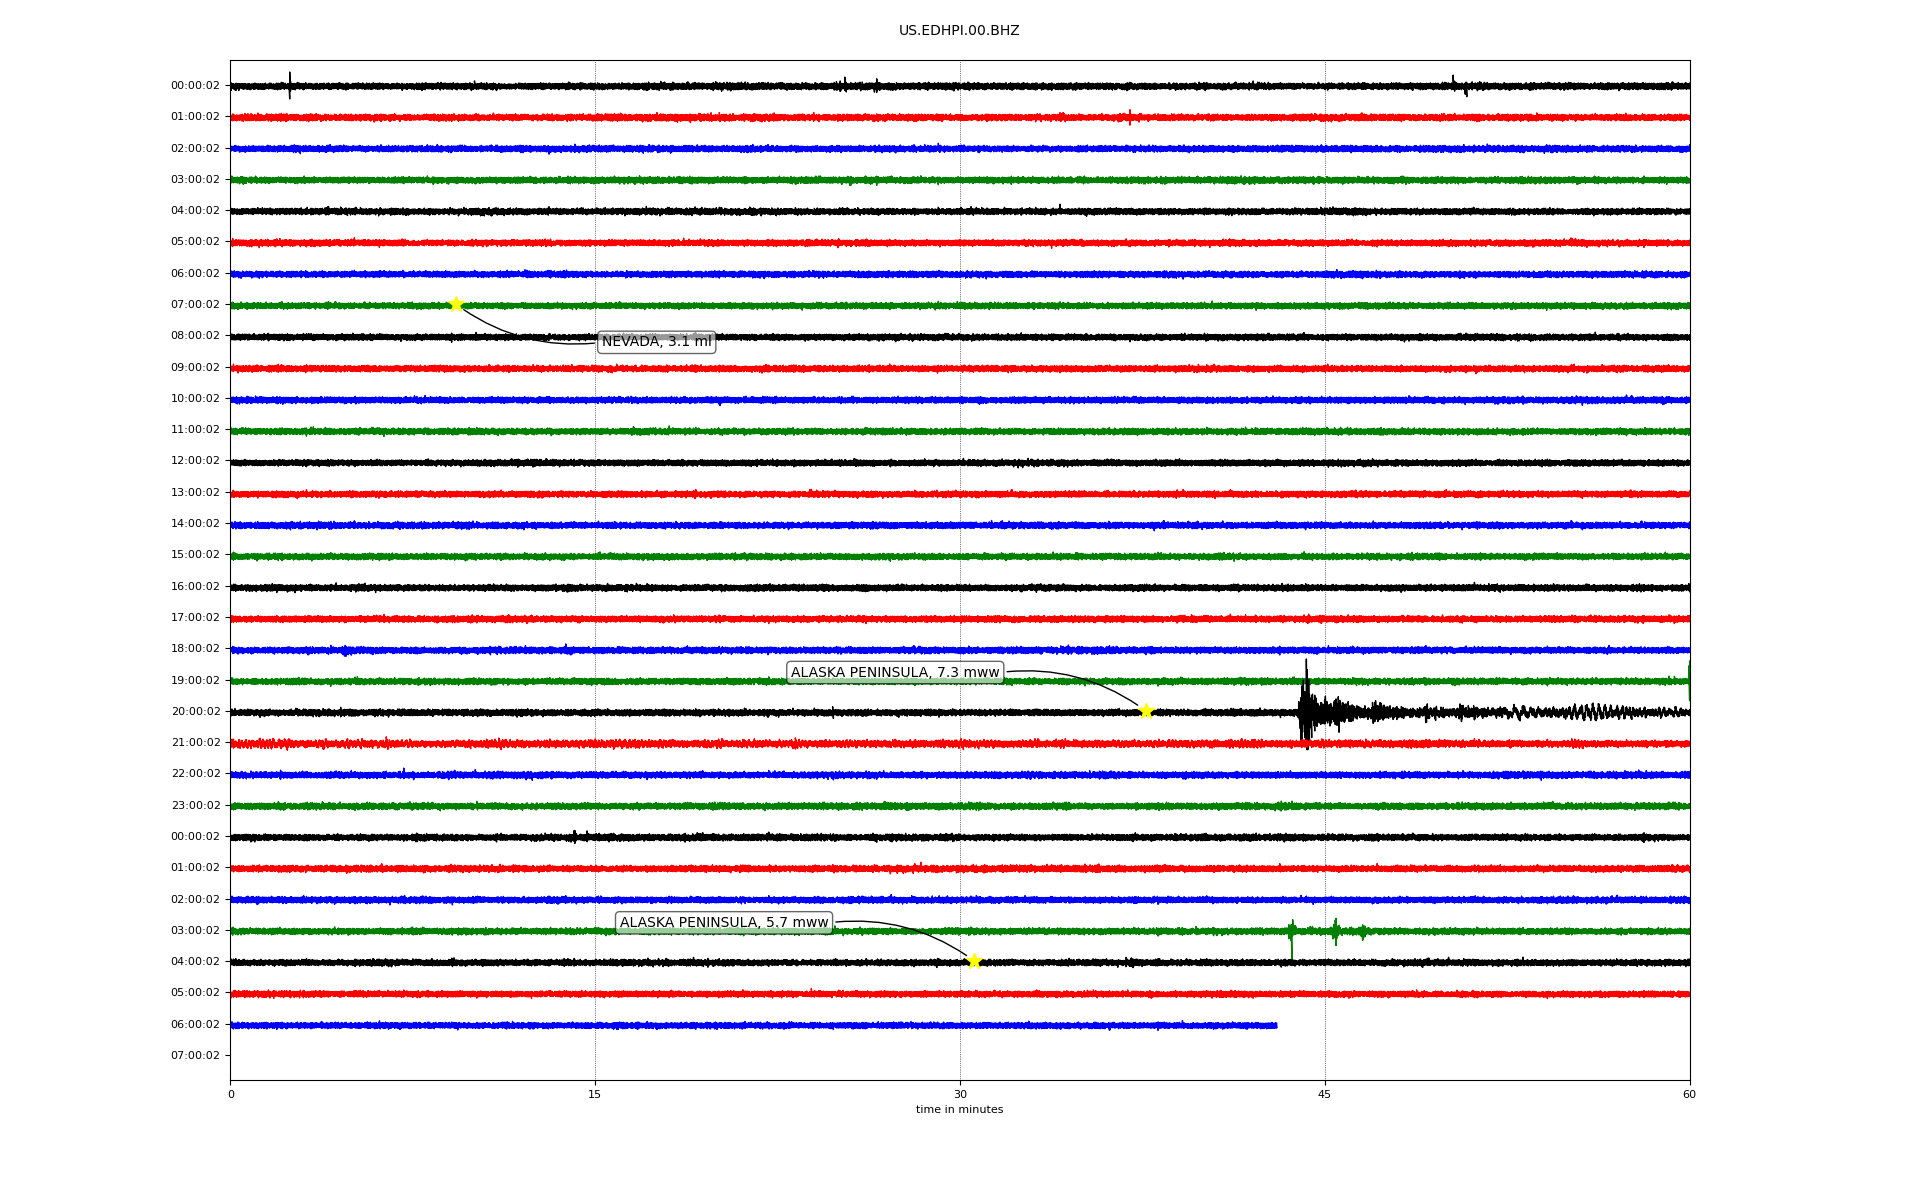Image resolution: width=1920 pixels, height=1200 pixels.
Task: Click the 22:00:02 row time label
Action: (195, 774)
